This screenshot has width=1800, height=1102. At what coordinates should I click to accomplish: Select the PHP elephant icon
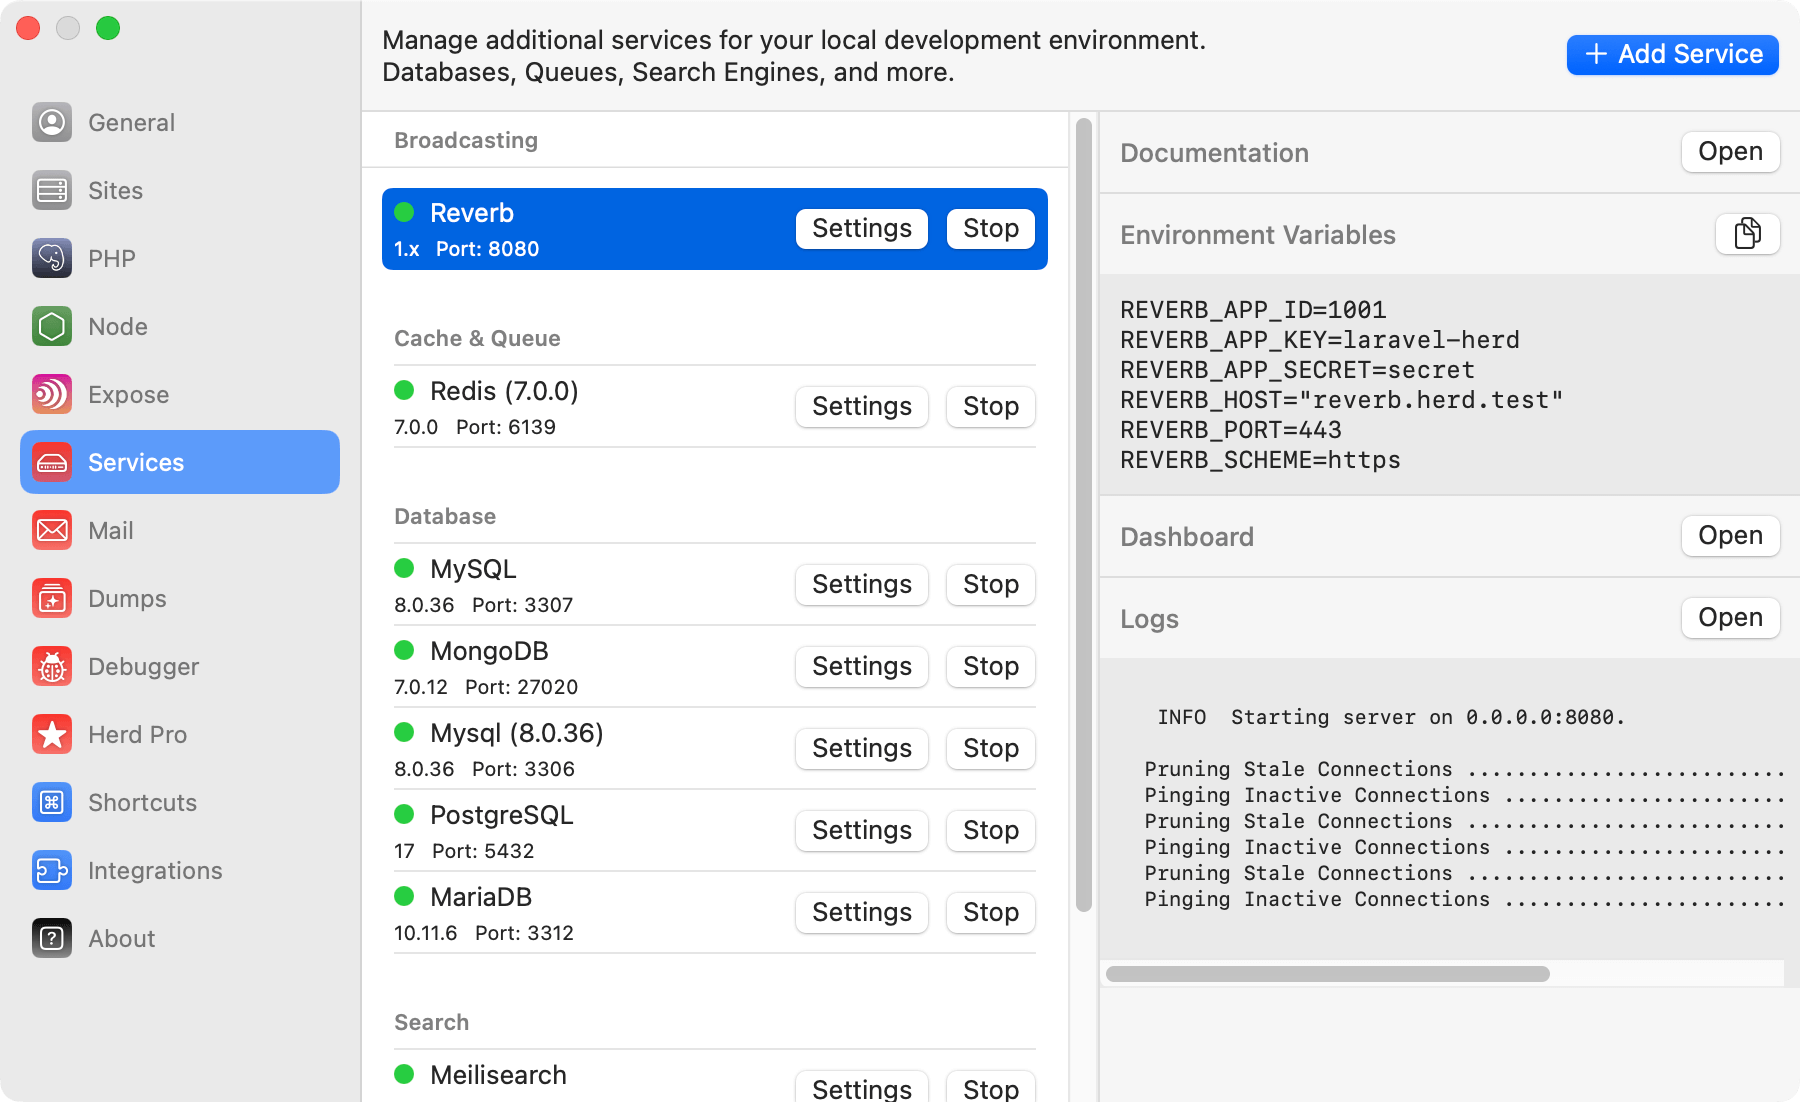click(52, 258)
